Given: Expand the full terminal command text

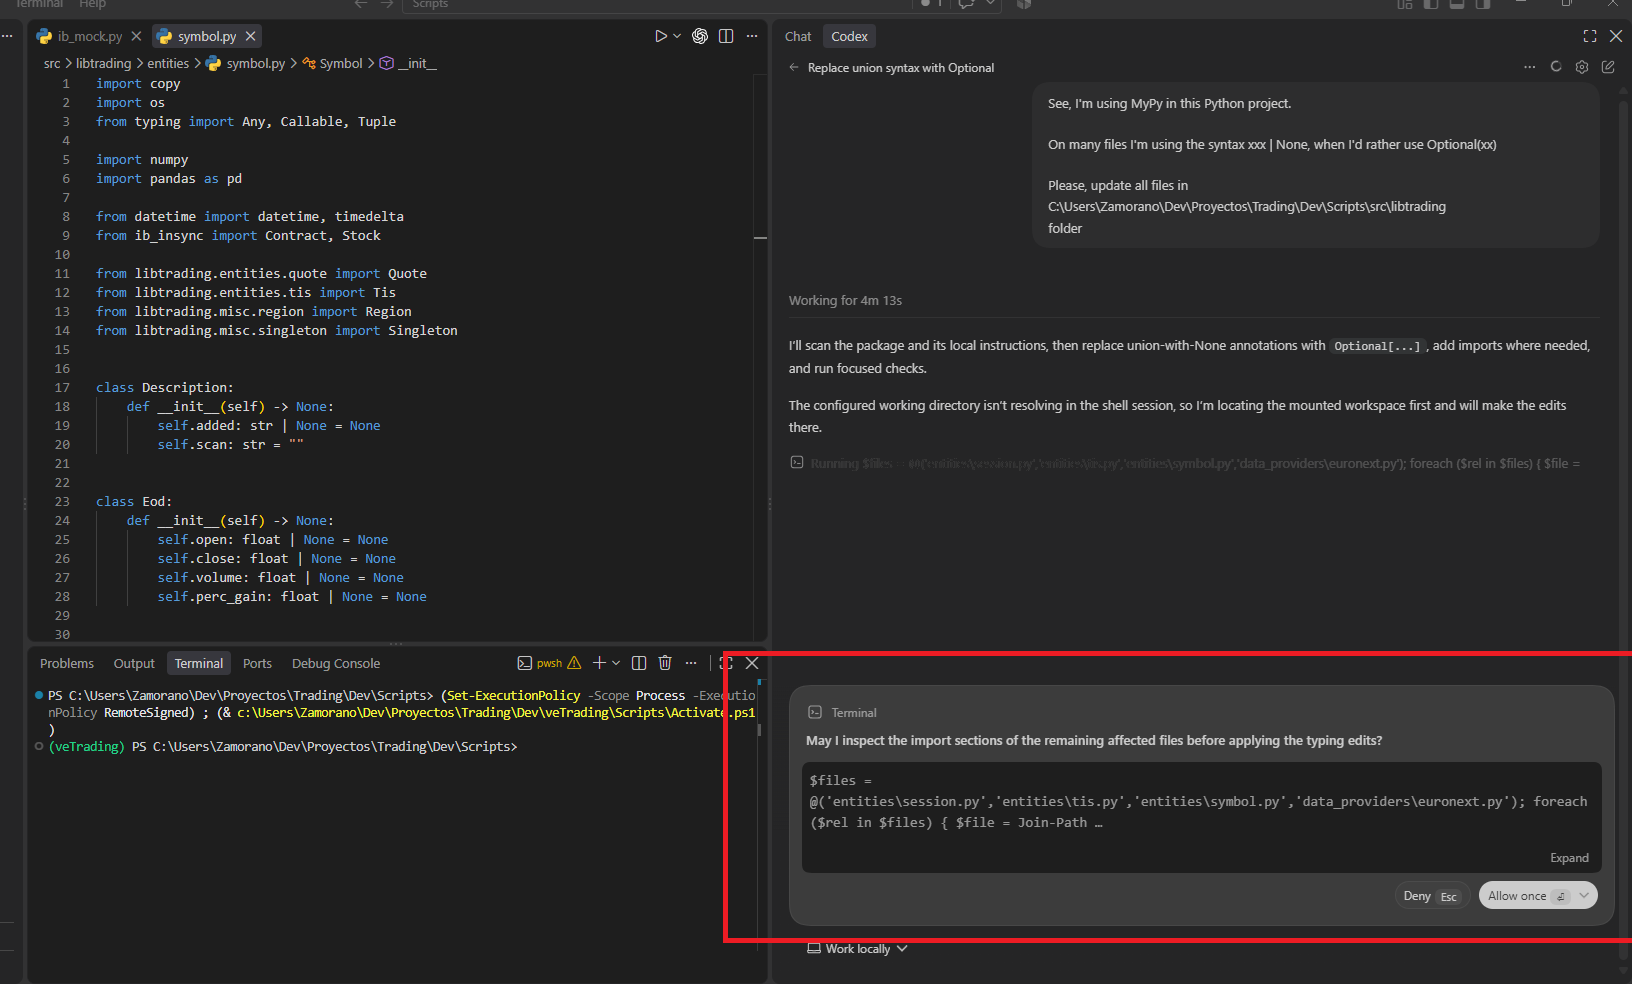Looking at the screenshot, I should coord(1569,858).
